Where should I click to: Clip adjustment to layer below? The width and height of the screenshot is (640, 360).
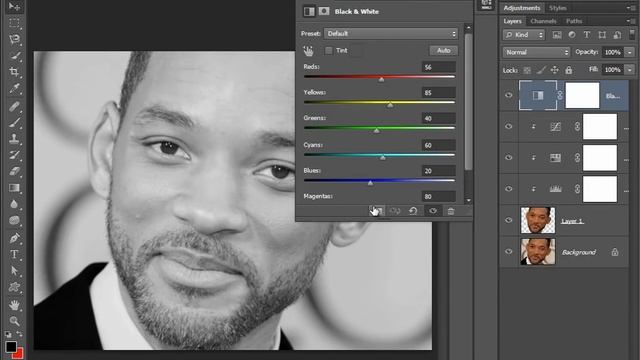[x=378, y=211]
